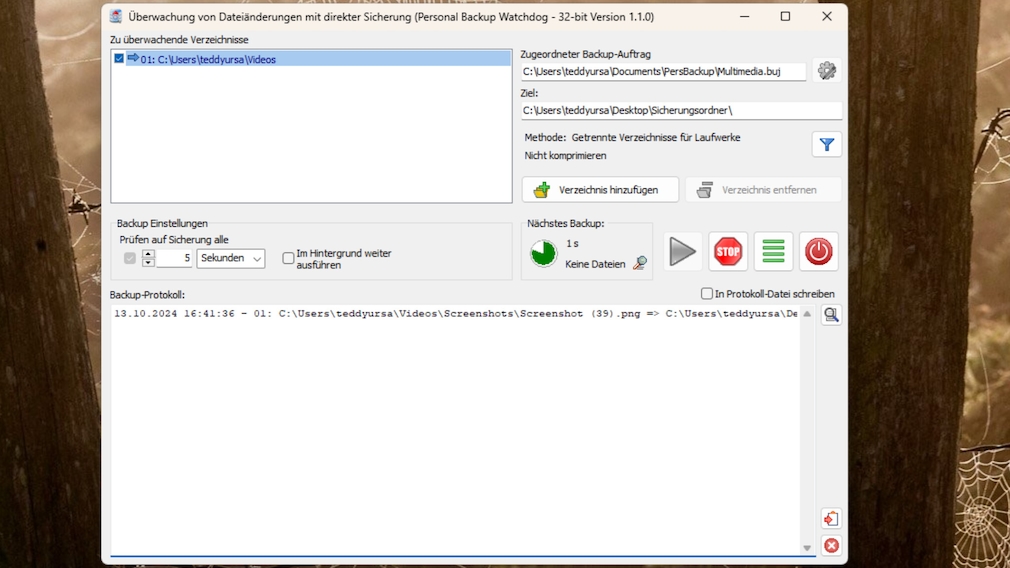Screen dimensions: 1010x568
Task: Click the export log icon above delete
Action: coord(831,519)
